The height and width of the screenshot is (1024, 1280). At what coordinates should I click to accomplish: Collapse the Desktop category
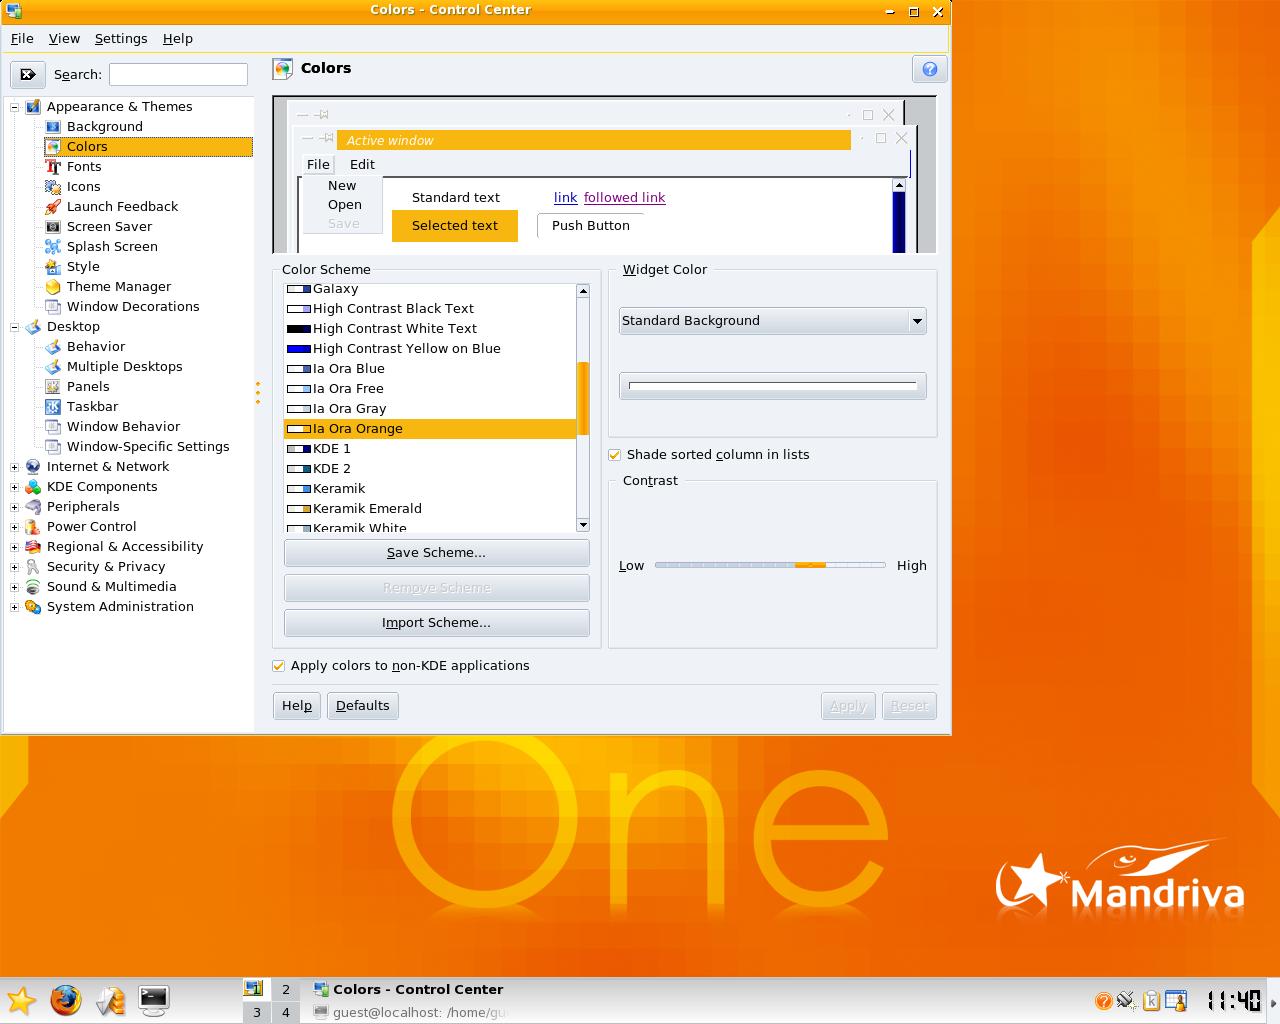pyautogui.click(x=15, y=327)
